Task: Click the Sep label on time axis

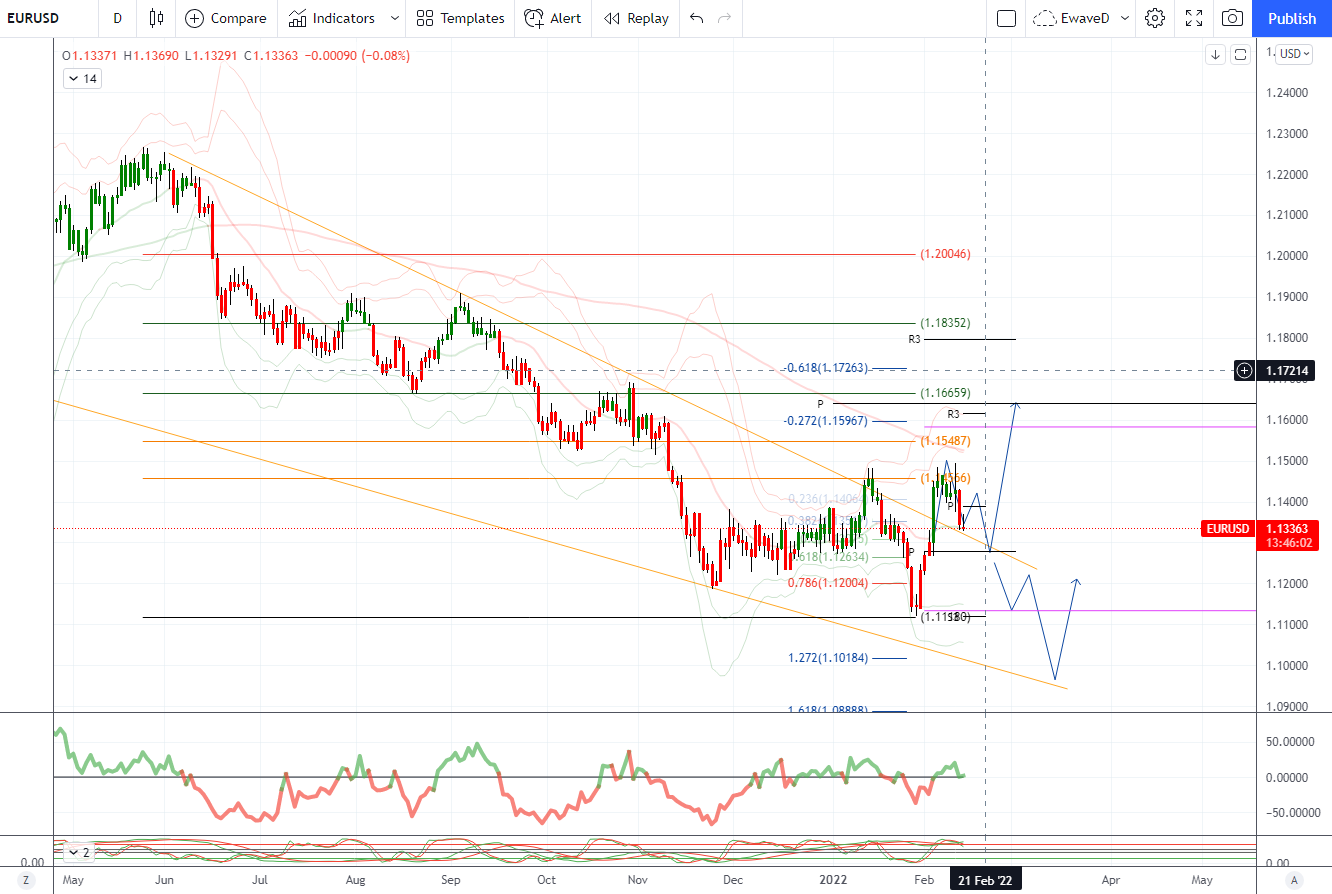Action: (x=451, y=881)
